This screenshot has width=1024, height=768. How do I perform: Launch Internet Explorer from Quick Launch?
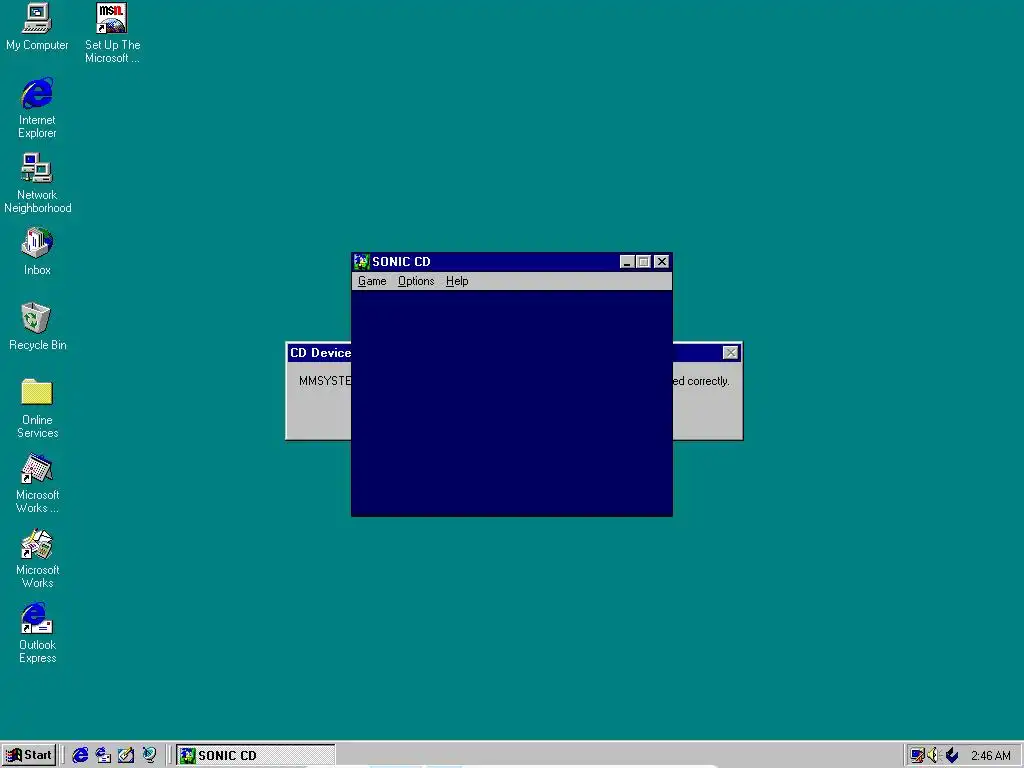pyautogui.click(x=80, y=755)
